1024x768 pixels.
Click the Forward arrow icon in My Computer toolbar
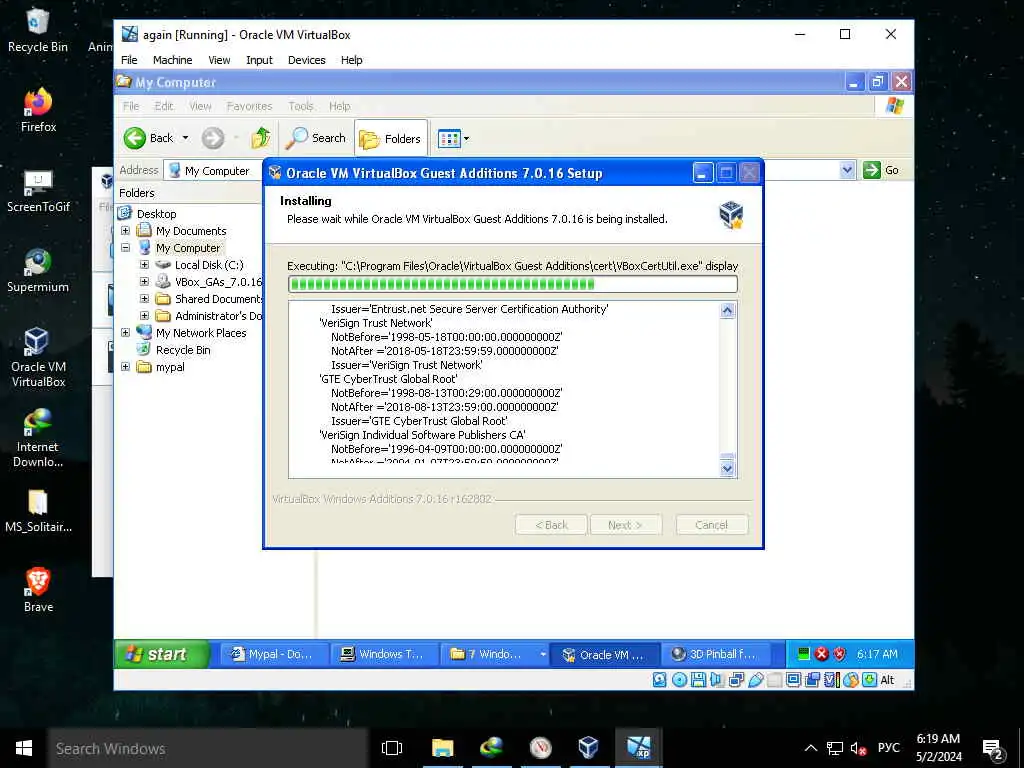tap(212, 138)
